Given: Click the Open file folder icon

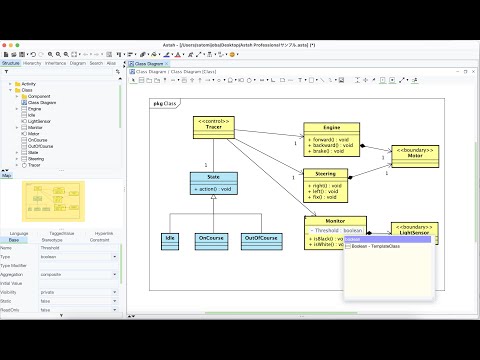Looking at the screenshot, I should coord(14,54).
